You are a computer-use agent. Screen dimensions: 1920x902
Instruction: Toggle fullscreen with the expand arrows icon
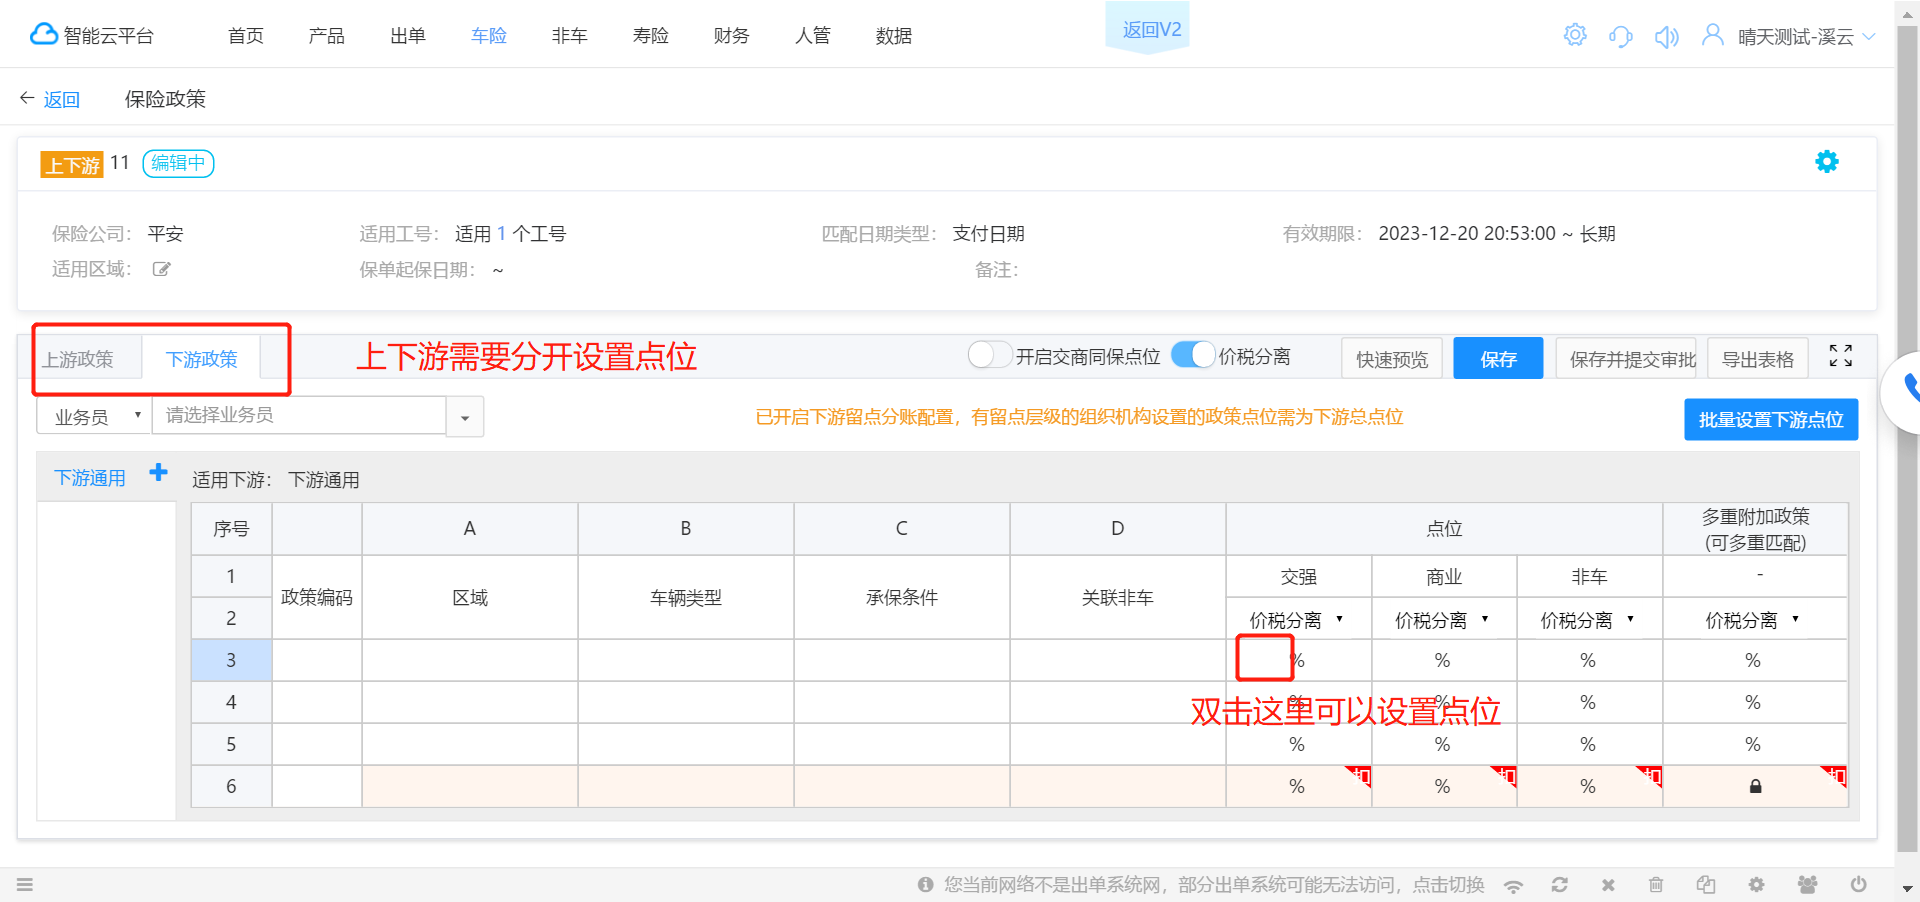point(1841,356)
